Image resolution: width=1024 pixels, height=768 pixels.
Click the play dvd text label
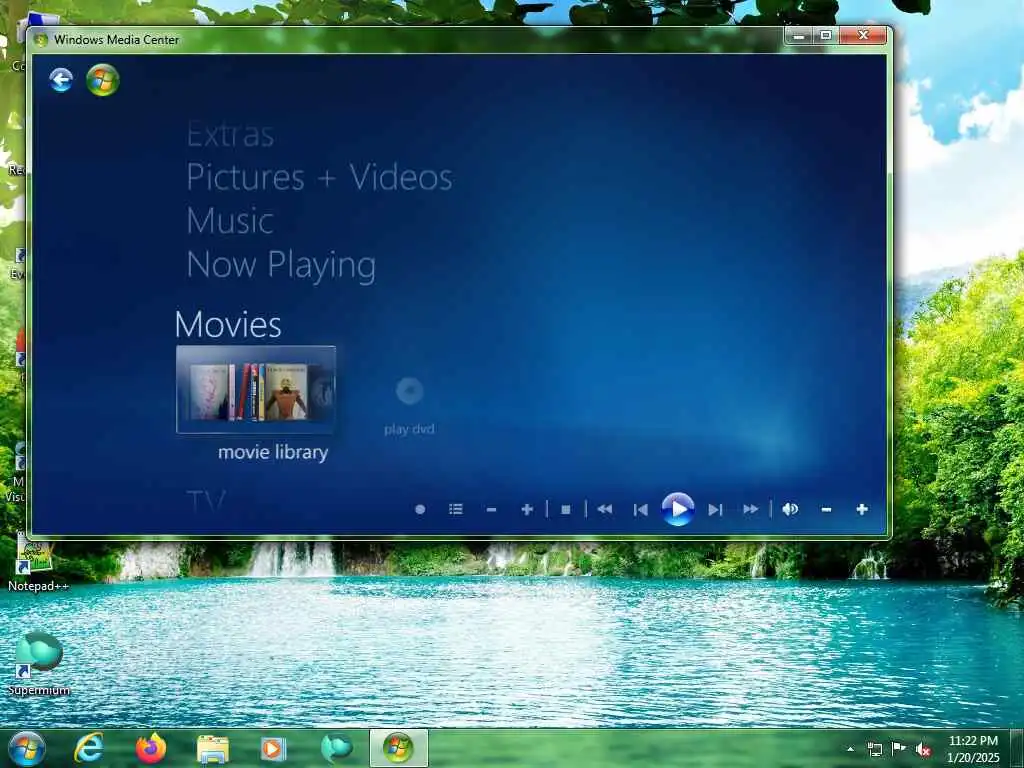coord(409,429)
